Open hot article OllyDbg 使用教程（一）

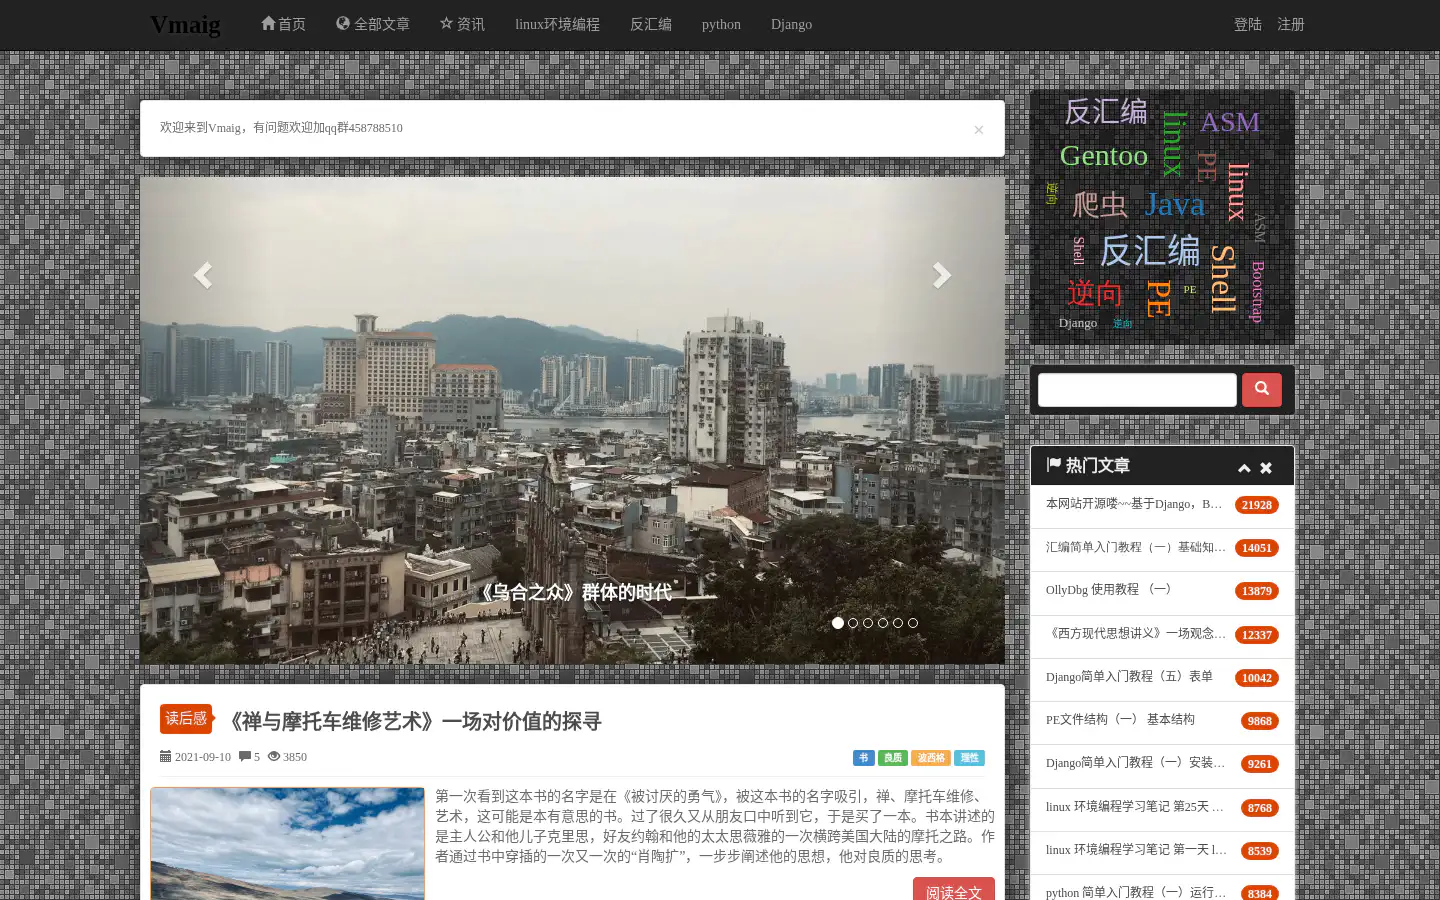[1108, 590]
